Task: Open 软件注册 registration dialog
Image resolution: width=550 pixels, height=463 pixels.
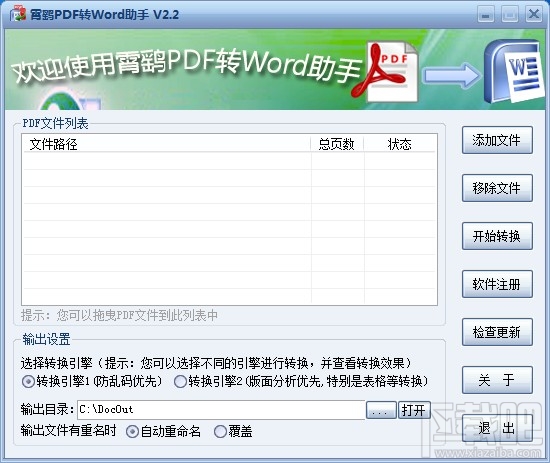Action: click(497, 284)
